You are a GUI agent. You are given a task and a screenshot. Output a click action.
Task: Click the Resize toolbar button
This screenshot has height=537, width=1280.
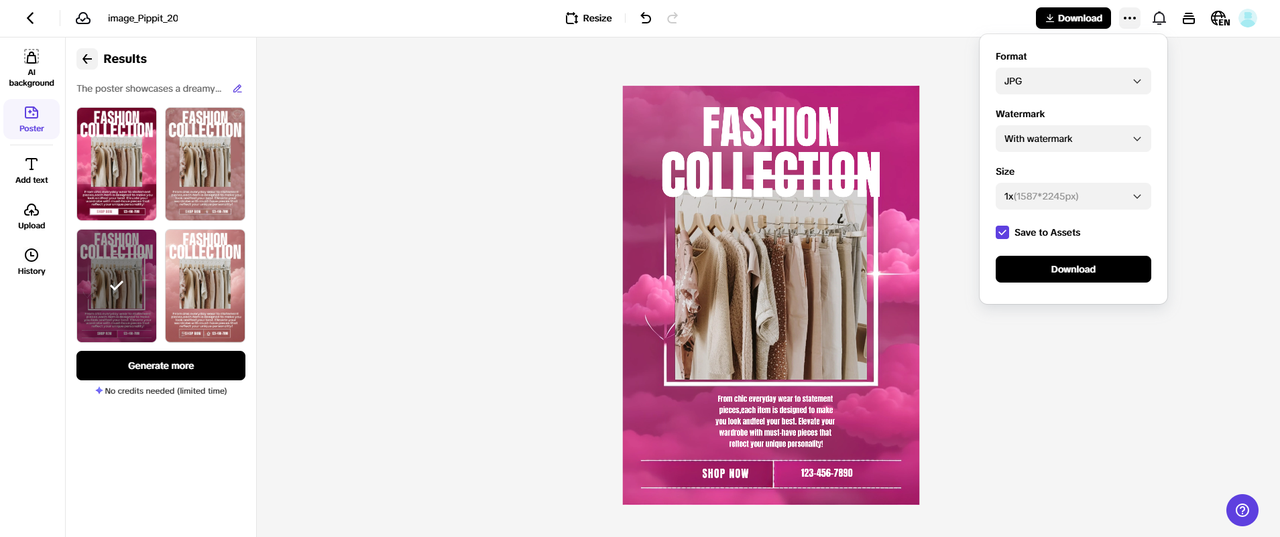(588, 18)
